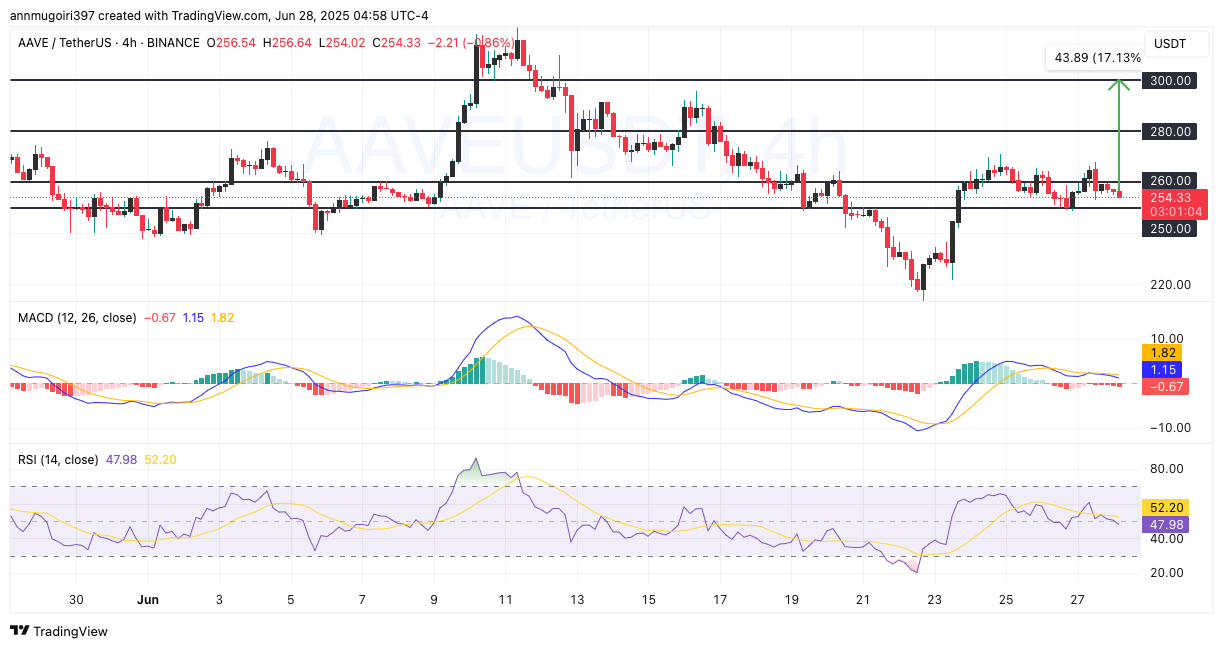Click the 27 date label on time axis
This screenshot has width=1223, height=648.
click(1078, 599)
